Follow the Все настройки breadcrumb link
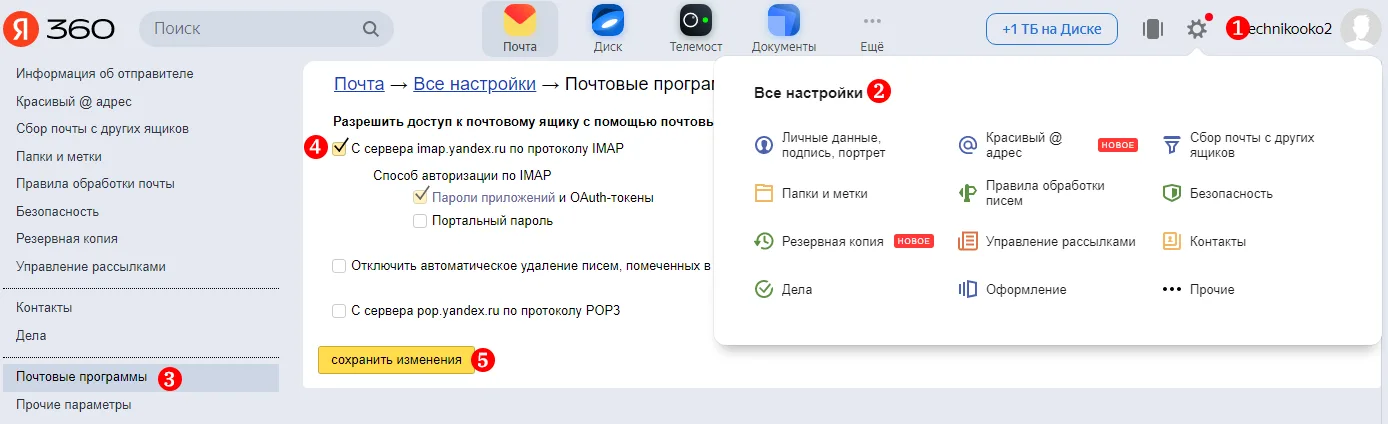1388x424 pixels. (474, 84)
